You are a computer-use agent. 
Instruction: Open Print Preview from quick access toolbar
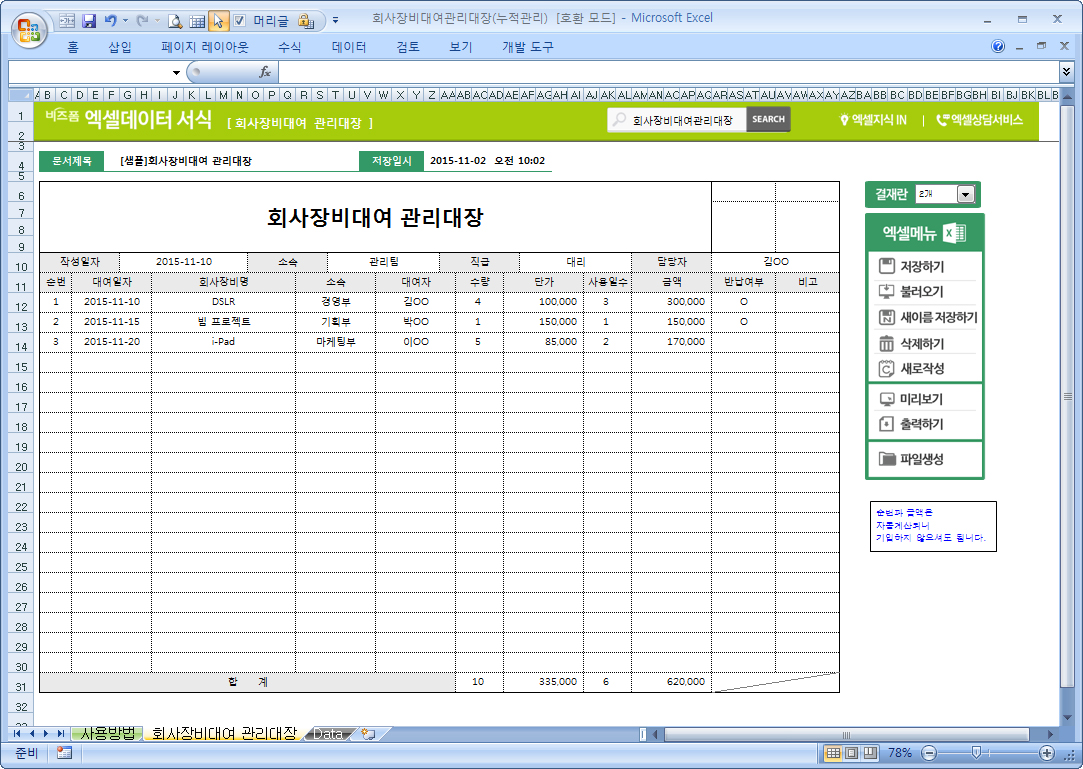pyautogui.click(x=174, y=20)
